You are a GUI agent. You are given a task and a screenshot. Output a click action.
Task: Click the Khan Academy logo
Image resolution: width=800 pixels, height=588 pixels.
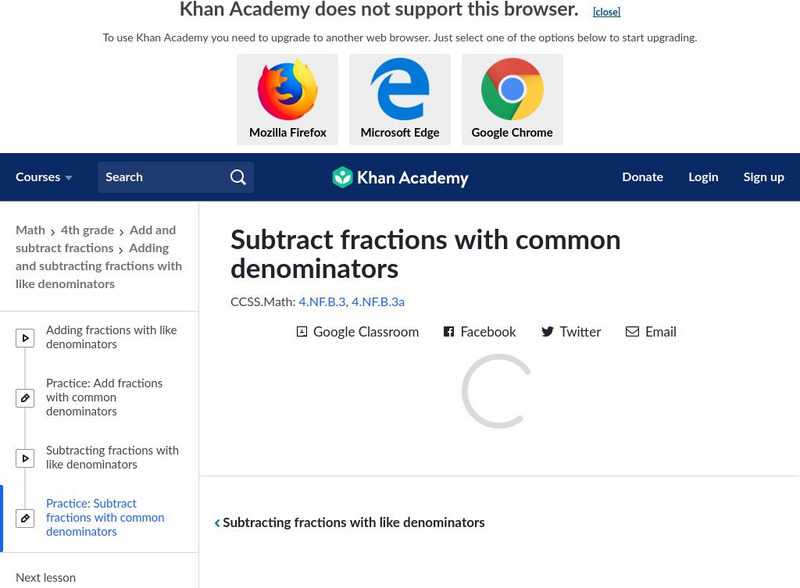(400, 178)
